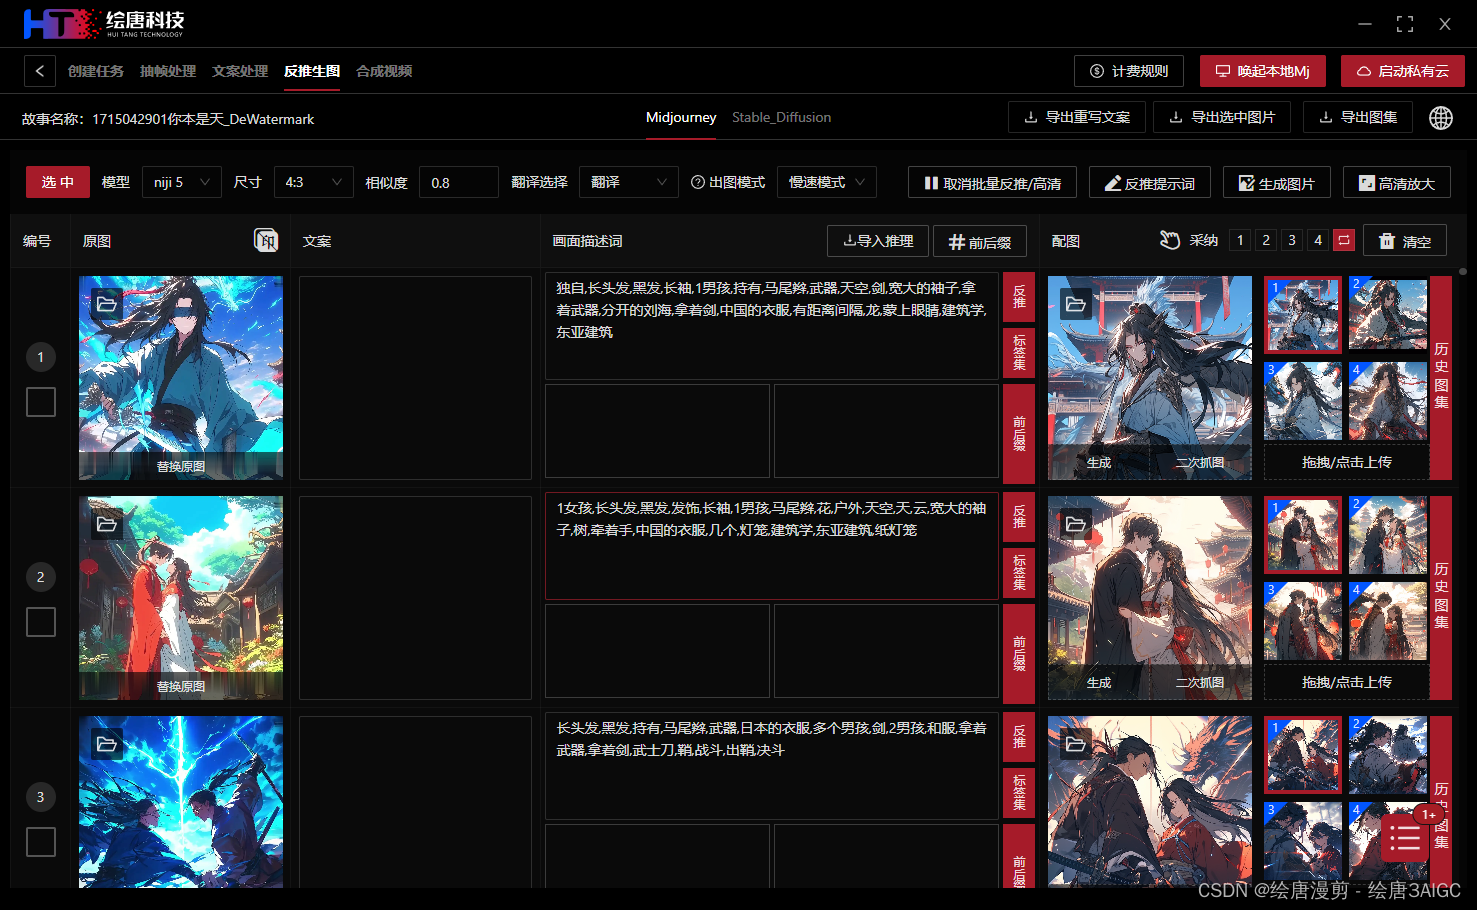Open folder icon on row 3 generated image
Image resolution: width=1477 pixels, height=910 pixels.
point(1076,744)
